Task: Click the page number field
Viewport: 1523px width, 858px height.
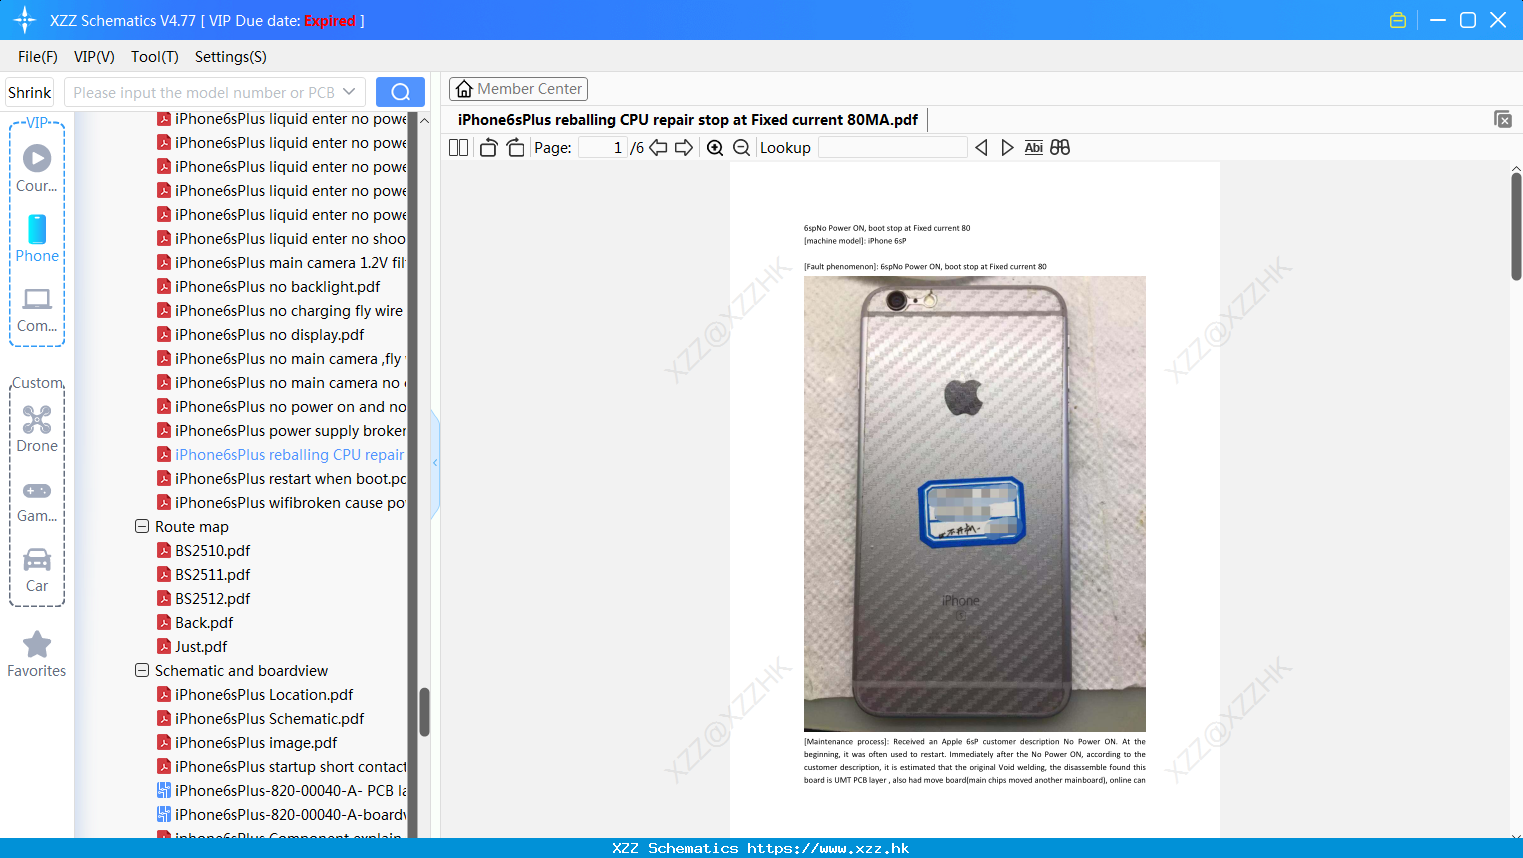Action: (603, 148)
